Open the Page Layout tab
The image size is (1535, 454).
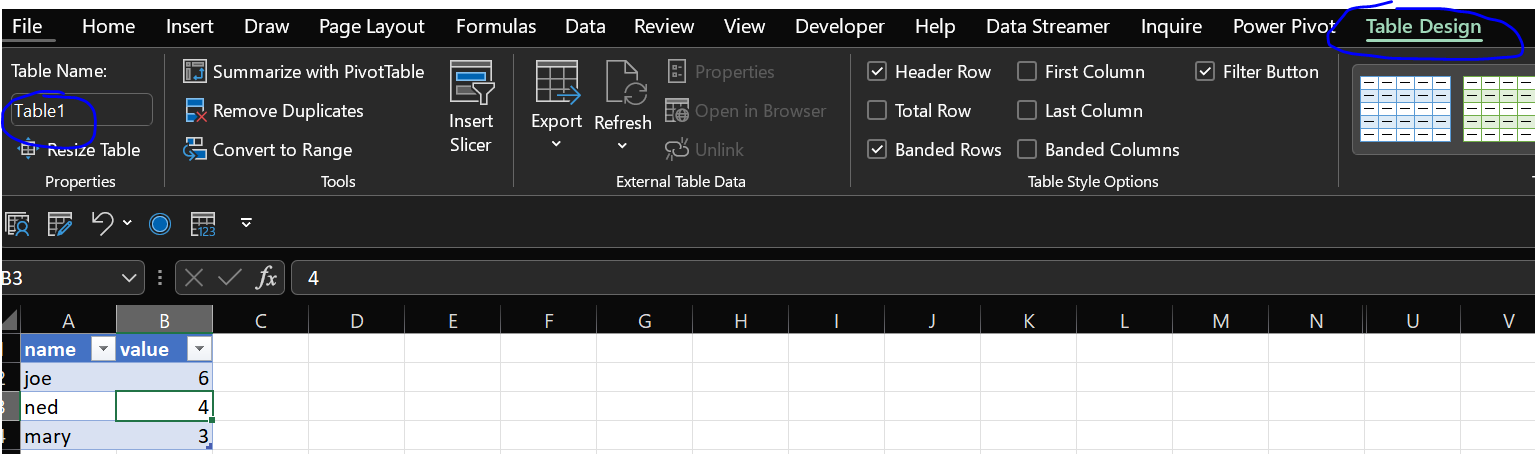(x=372, y=27)
